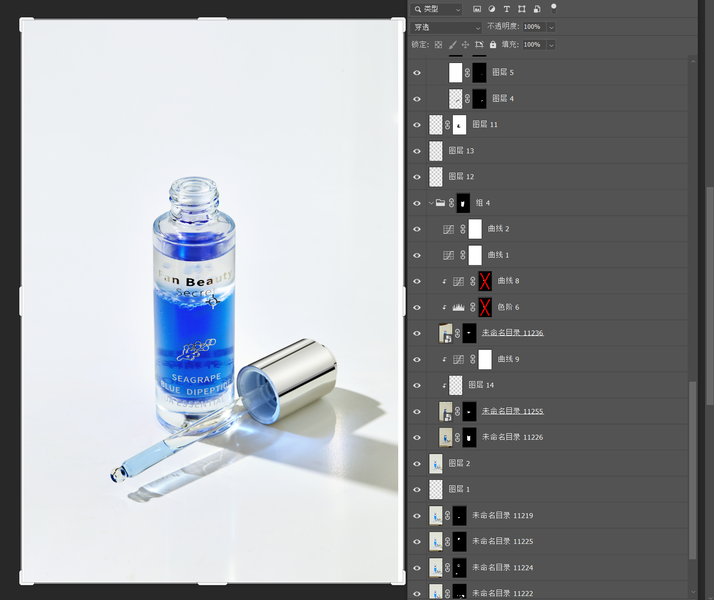Click mask link icon of 图层 5
The width and height of the screenshot is (714, 600).
467,72
